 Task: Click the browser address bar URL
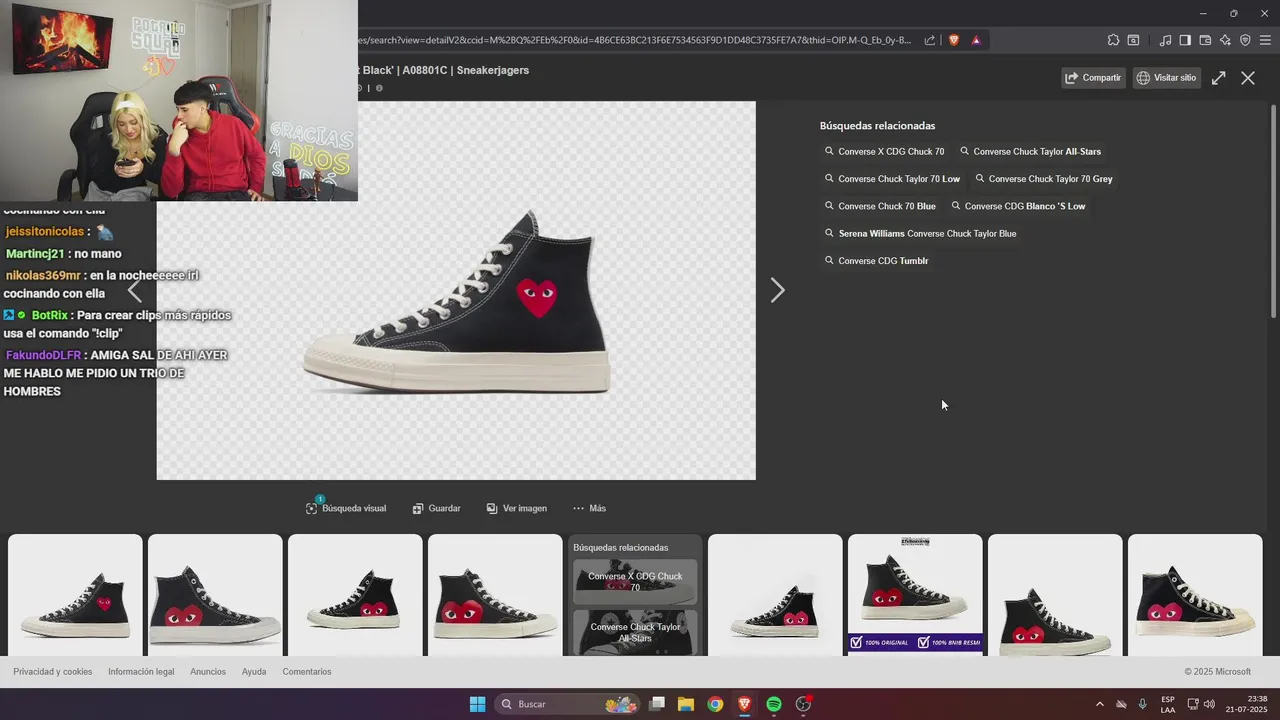point(635,40)
